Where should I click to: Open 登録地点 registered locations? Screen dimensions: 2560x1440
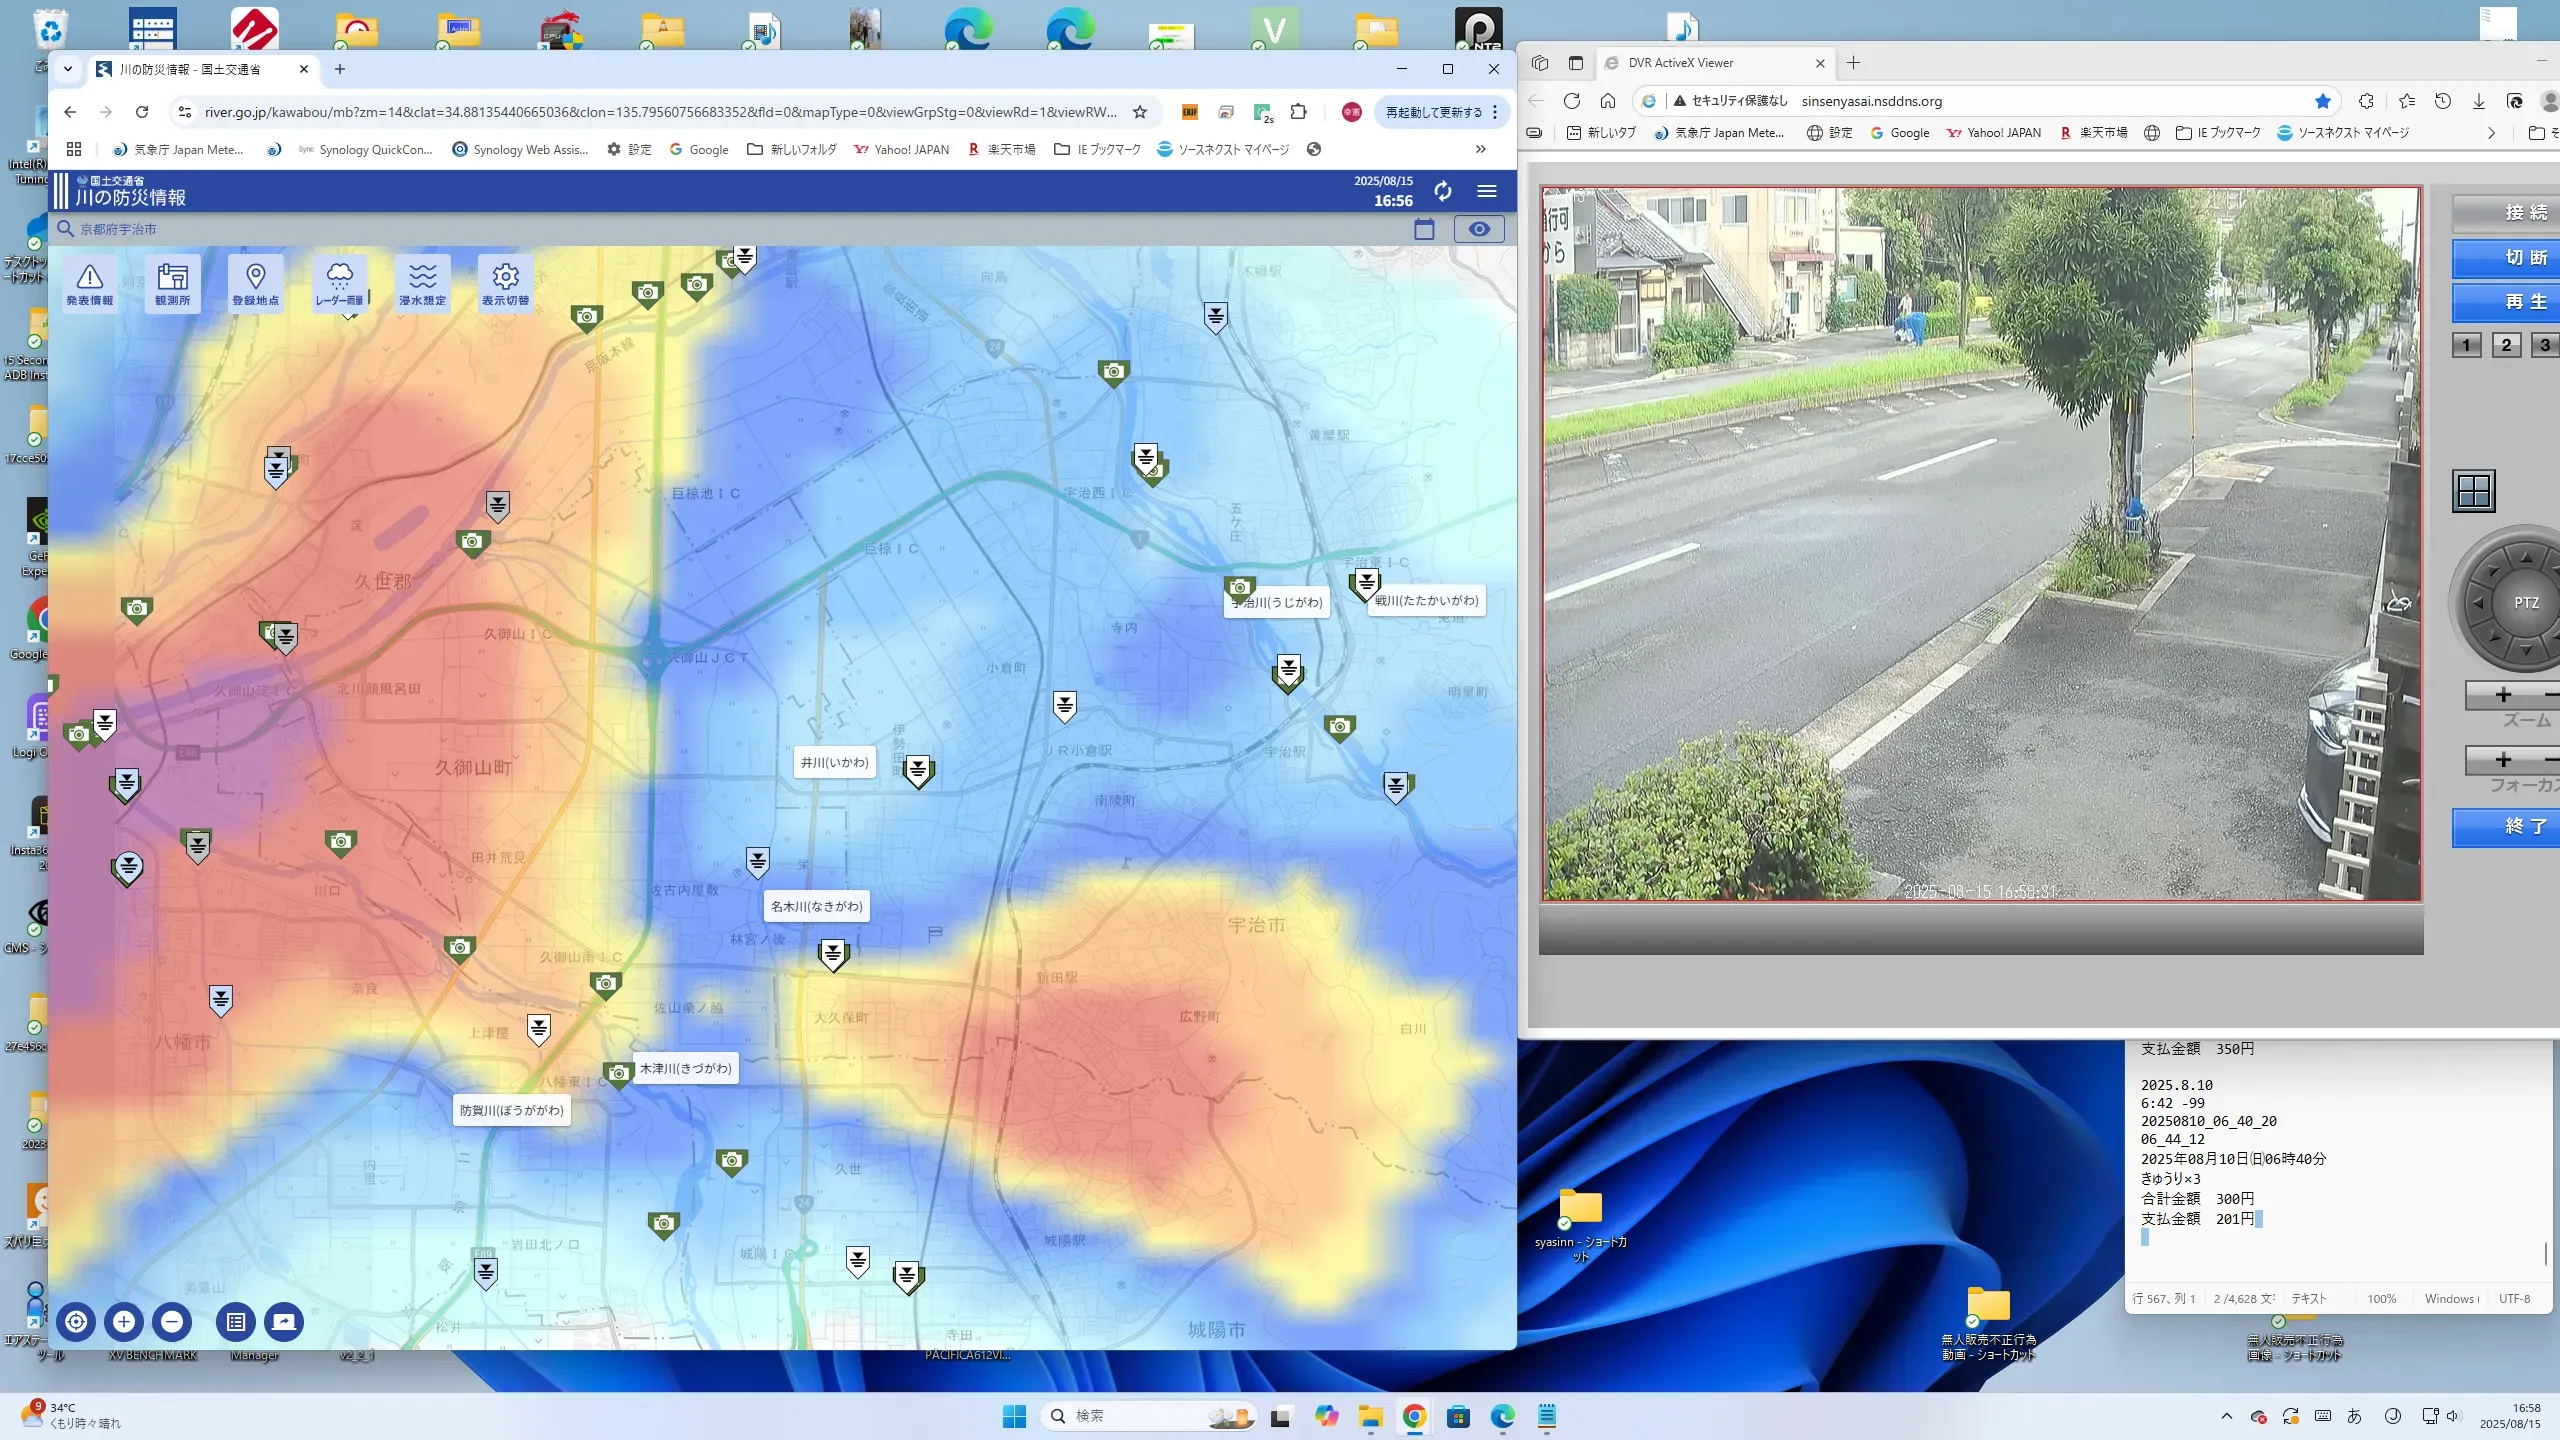255,284
